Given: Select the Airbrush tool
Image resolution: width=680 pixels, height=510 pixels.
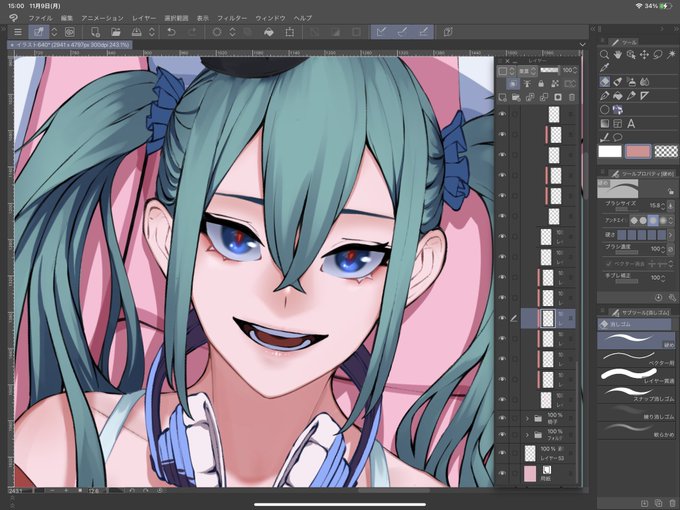Looking at the screenshot, I should [x=631, y=82].
